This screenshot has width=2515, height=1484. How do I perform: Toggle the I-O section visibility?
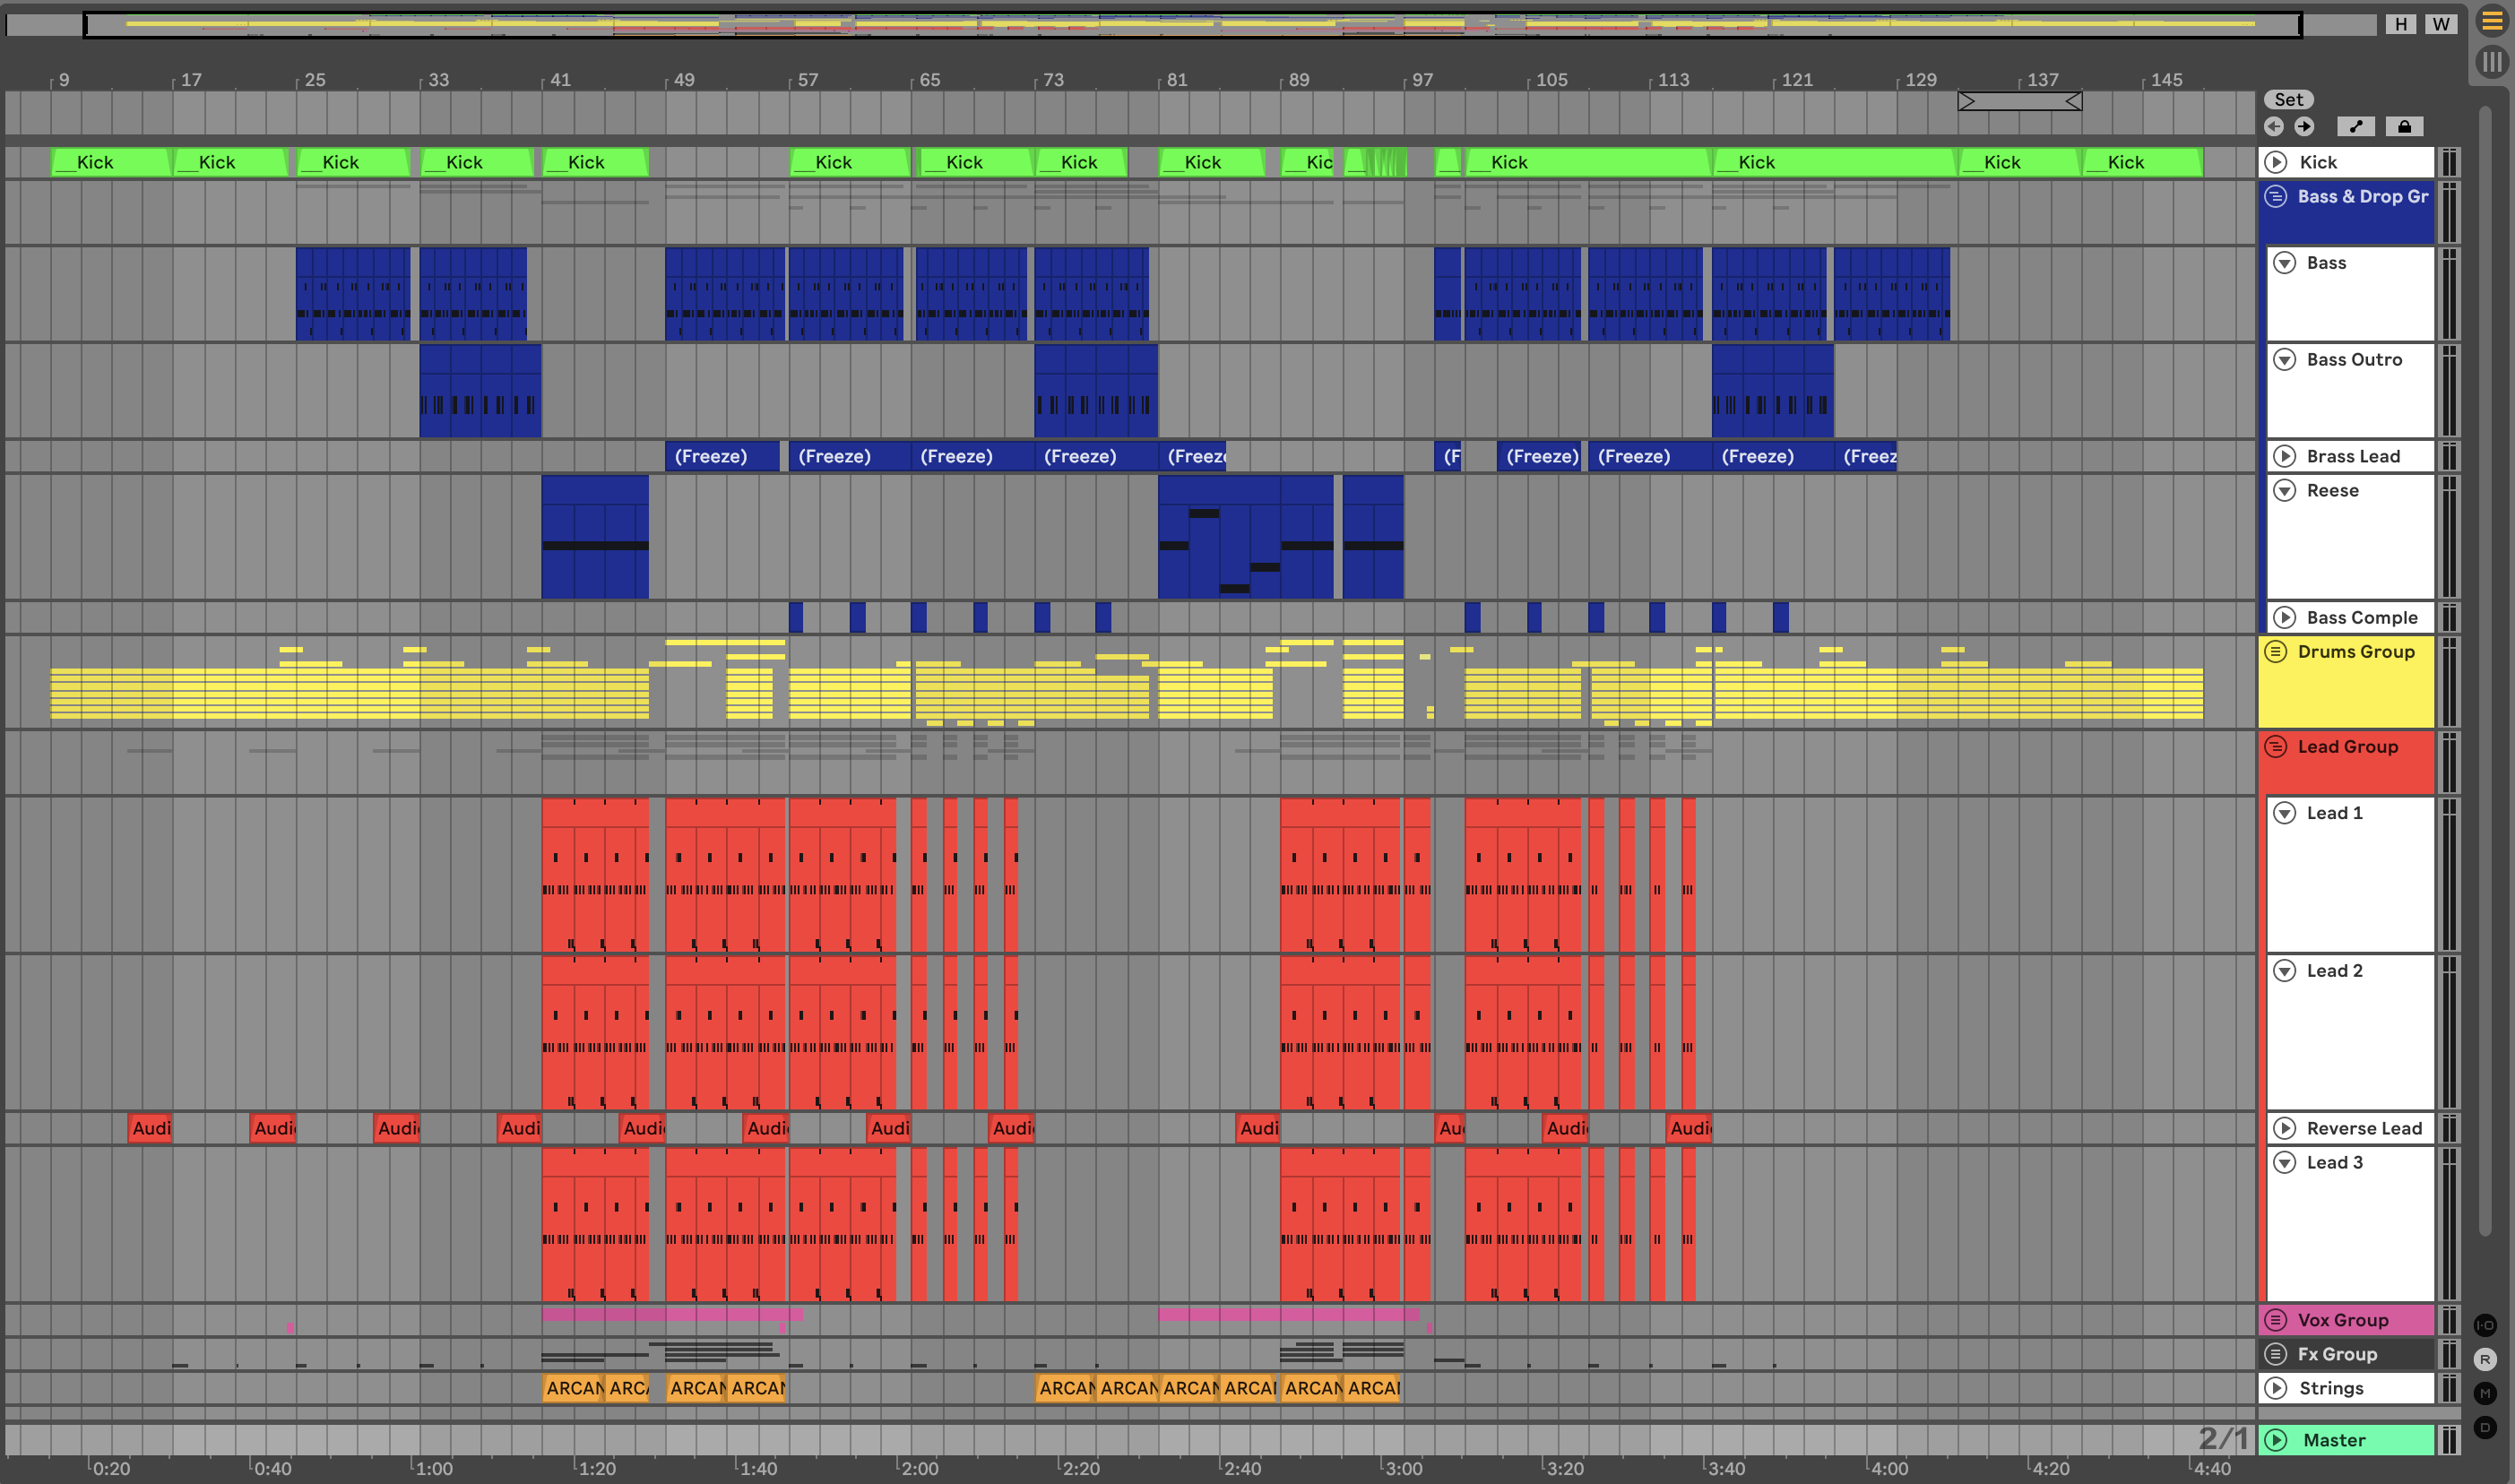[2485, 1325]
